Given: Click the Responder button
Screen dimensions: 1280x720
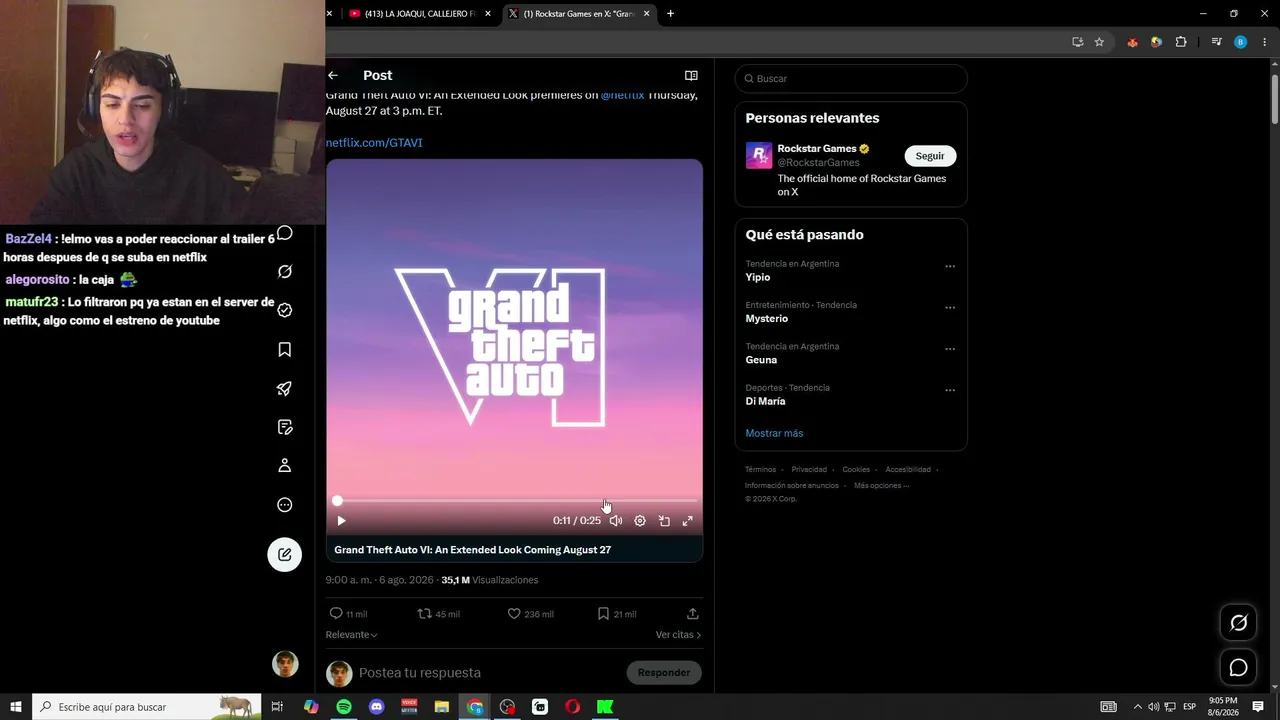Looking at the screenshot, I should 664,673.
